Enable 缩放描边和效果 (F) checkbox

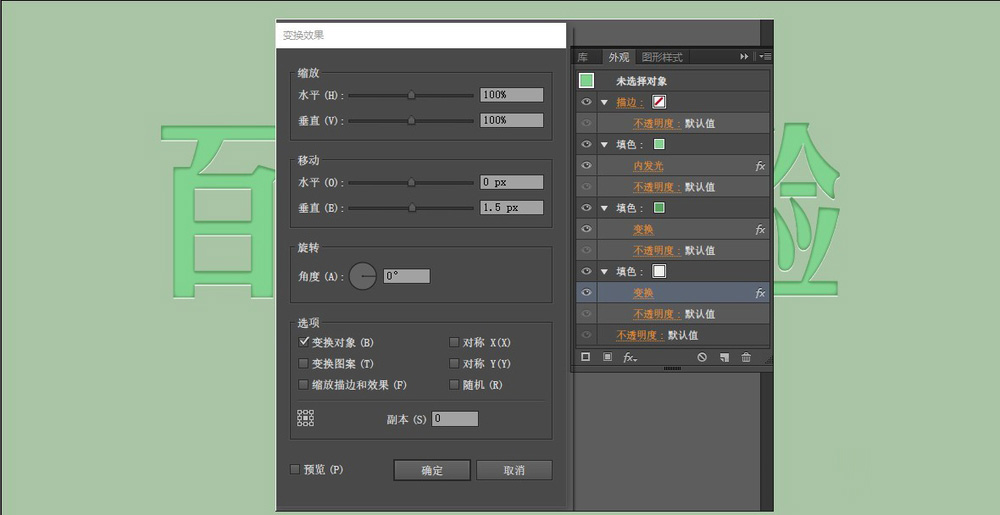(304, 384)
